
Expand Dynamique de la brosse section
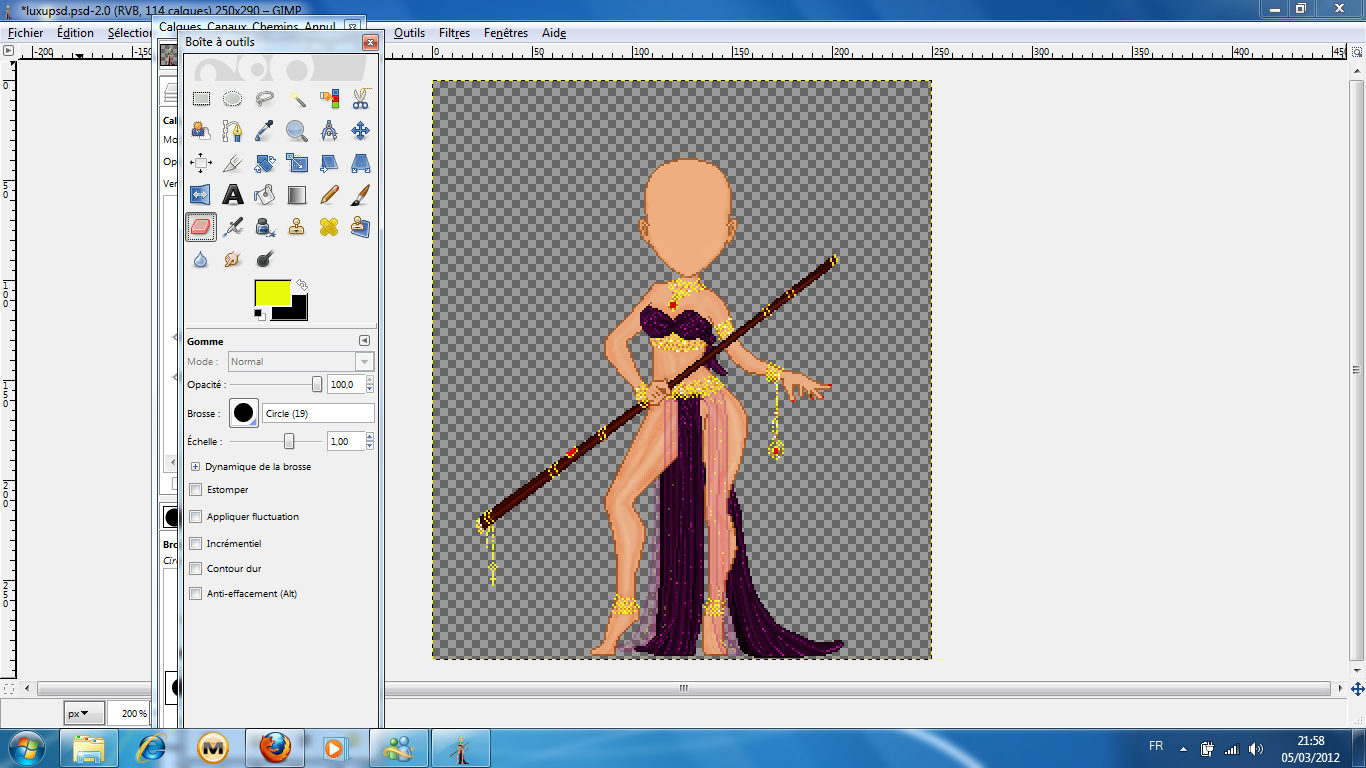195,467
